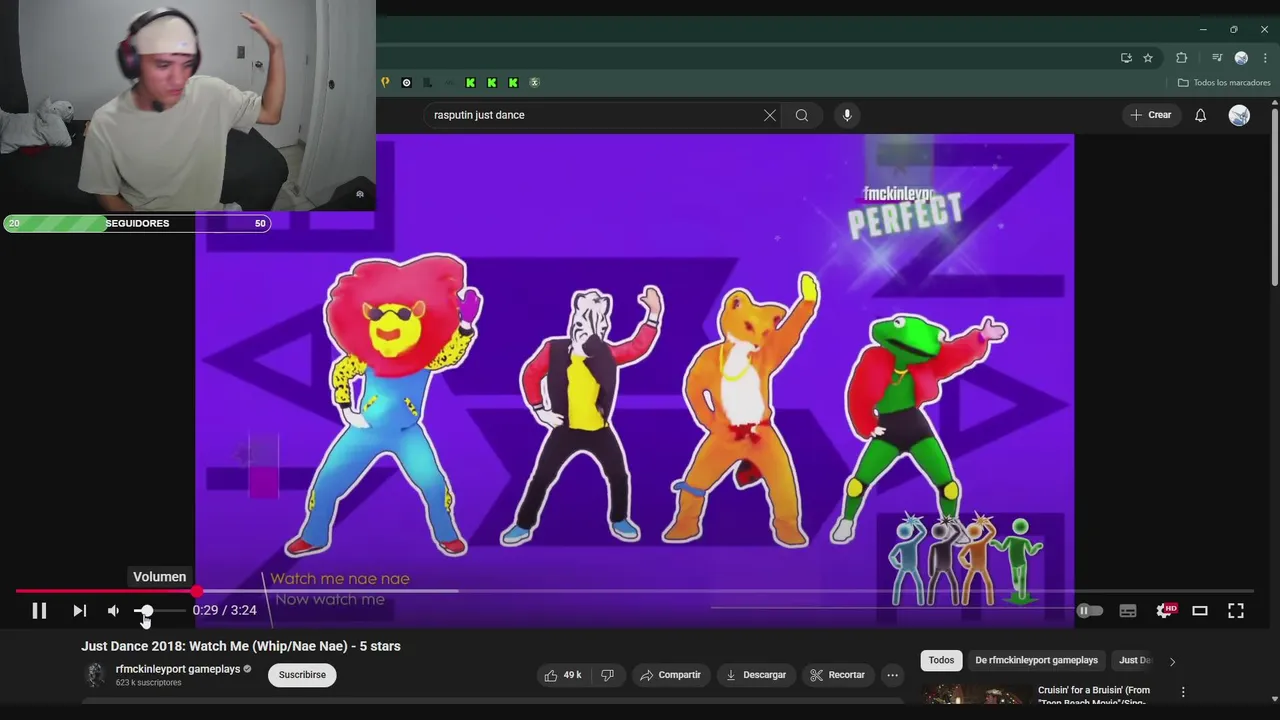Click the Suscribirse button
The image size is (1280, 720).
point(302,675)
